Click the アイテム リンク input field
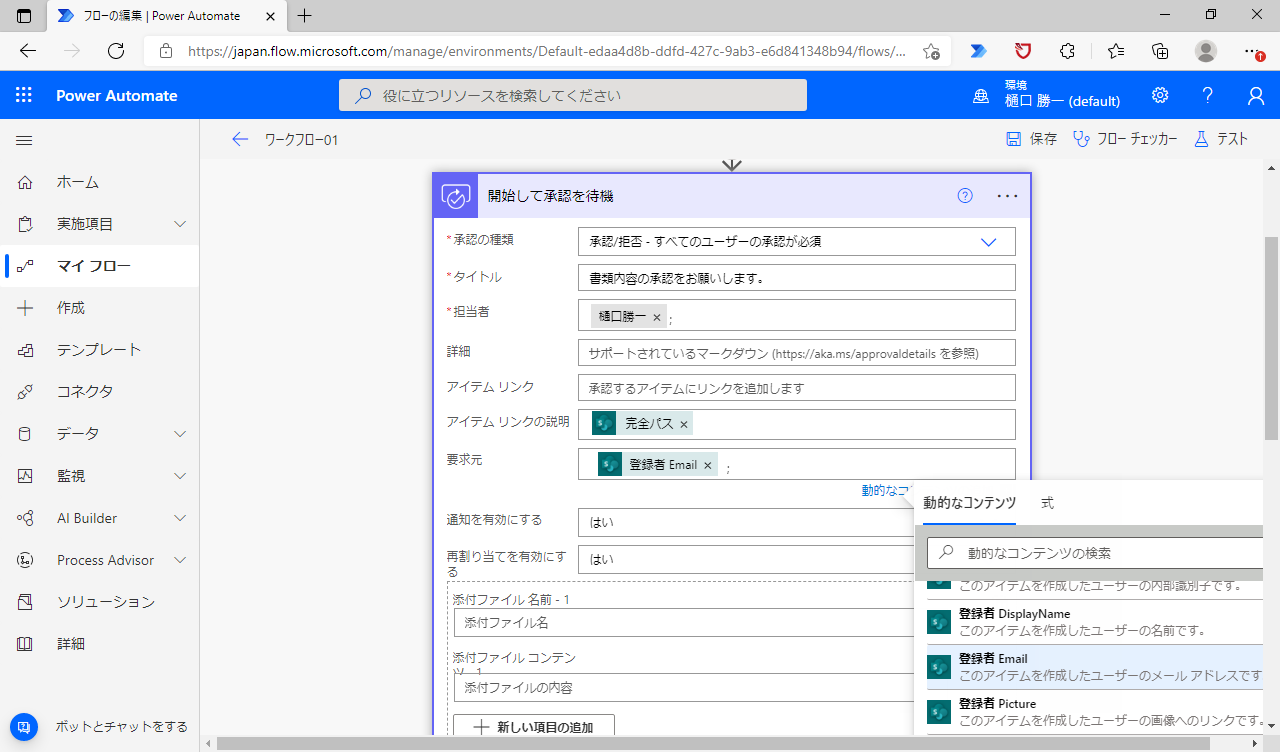The height and width of the screenshot is (752, 1280). pyautogui.click(x=796, y=388)
